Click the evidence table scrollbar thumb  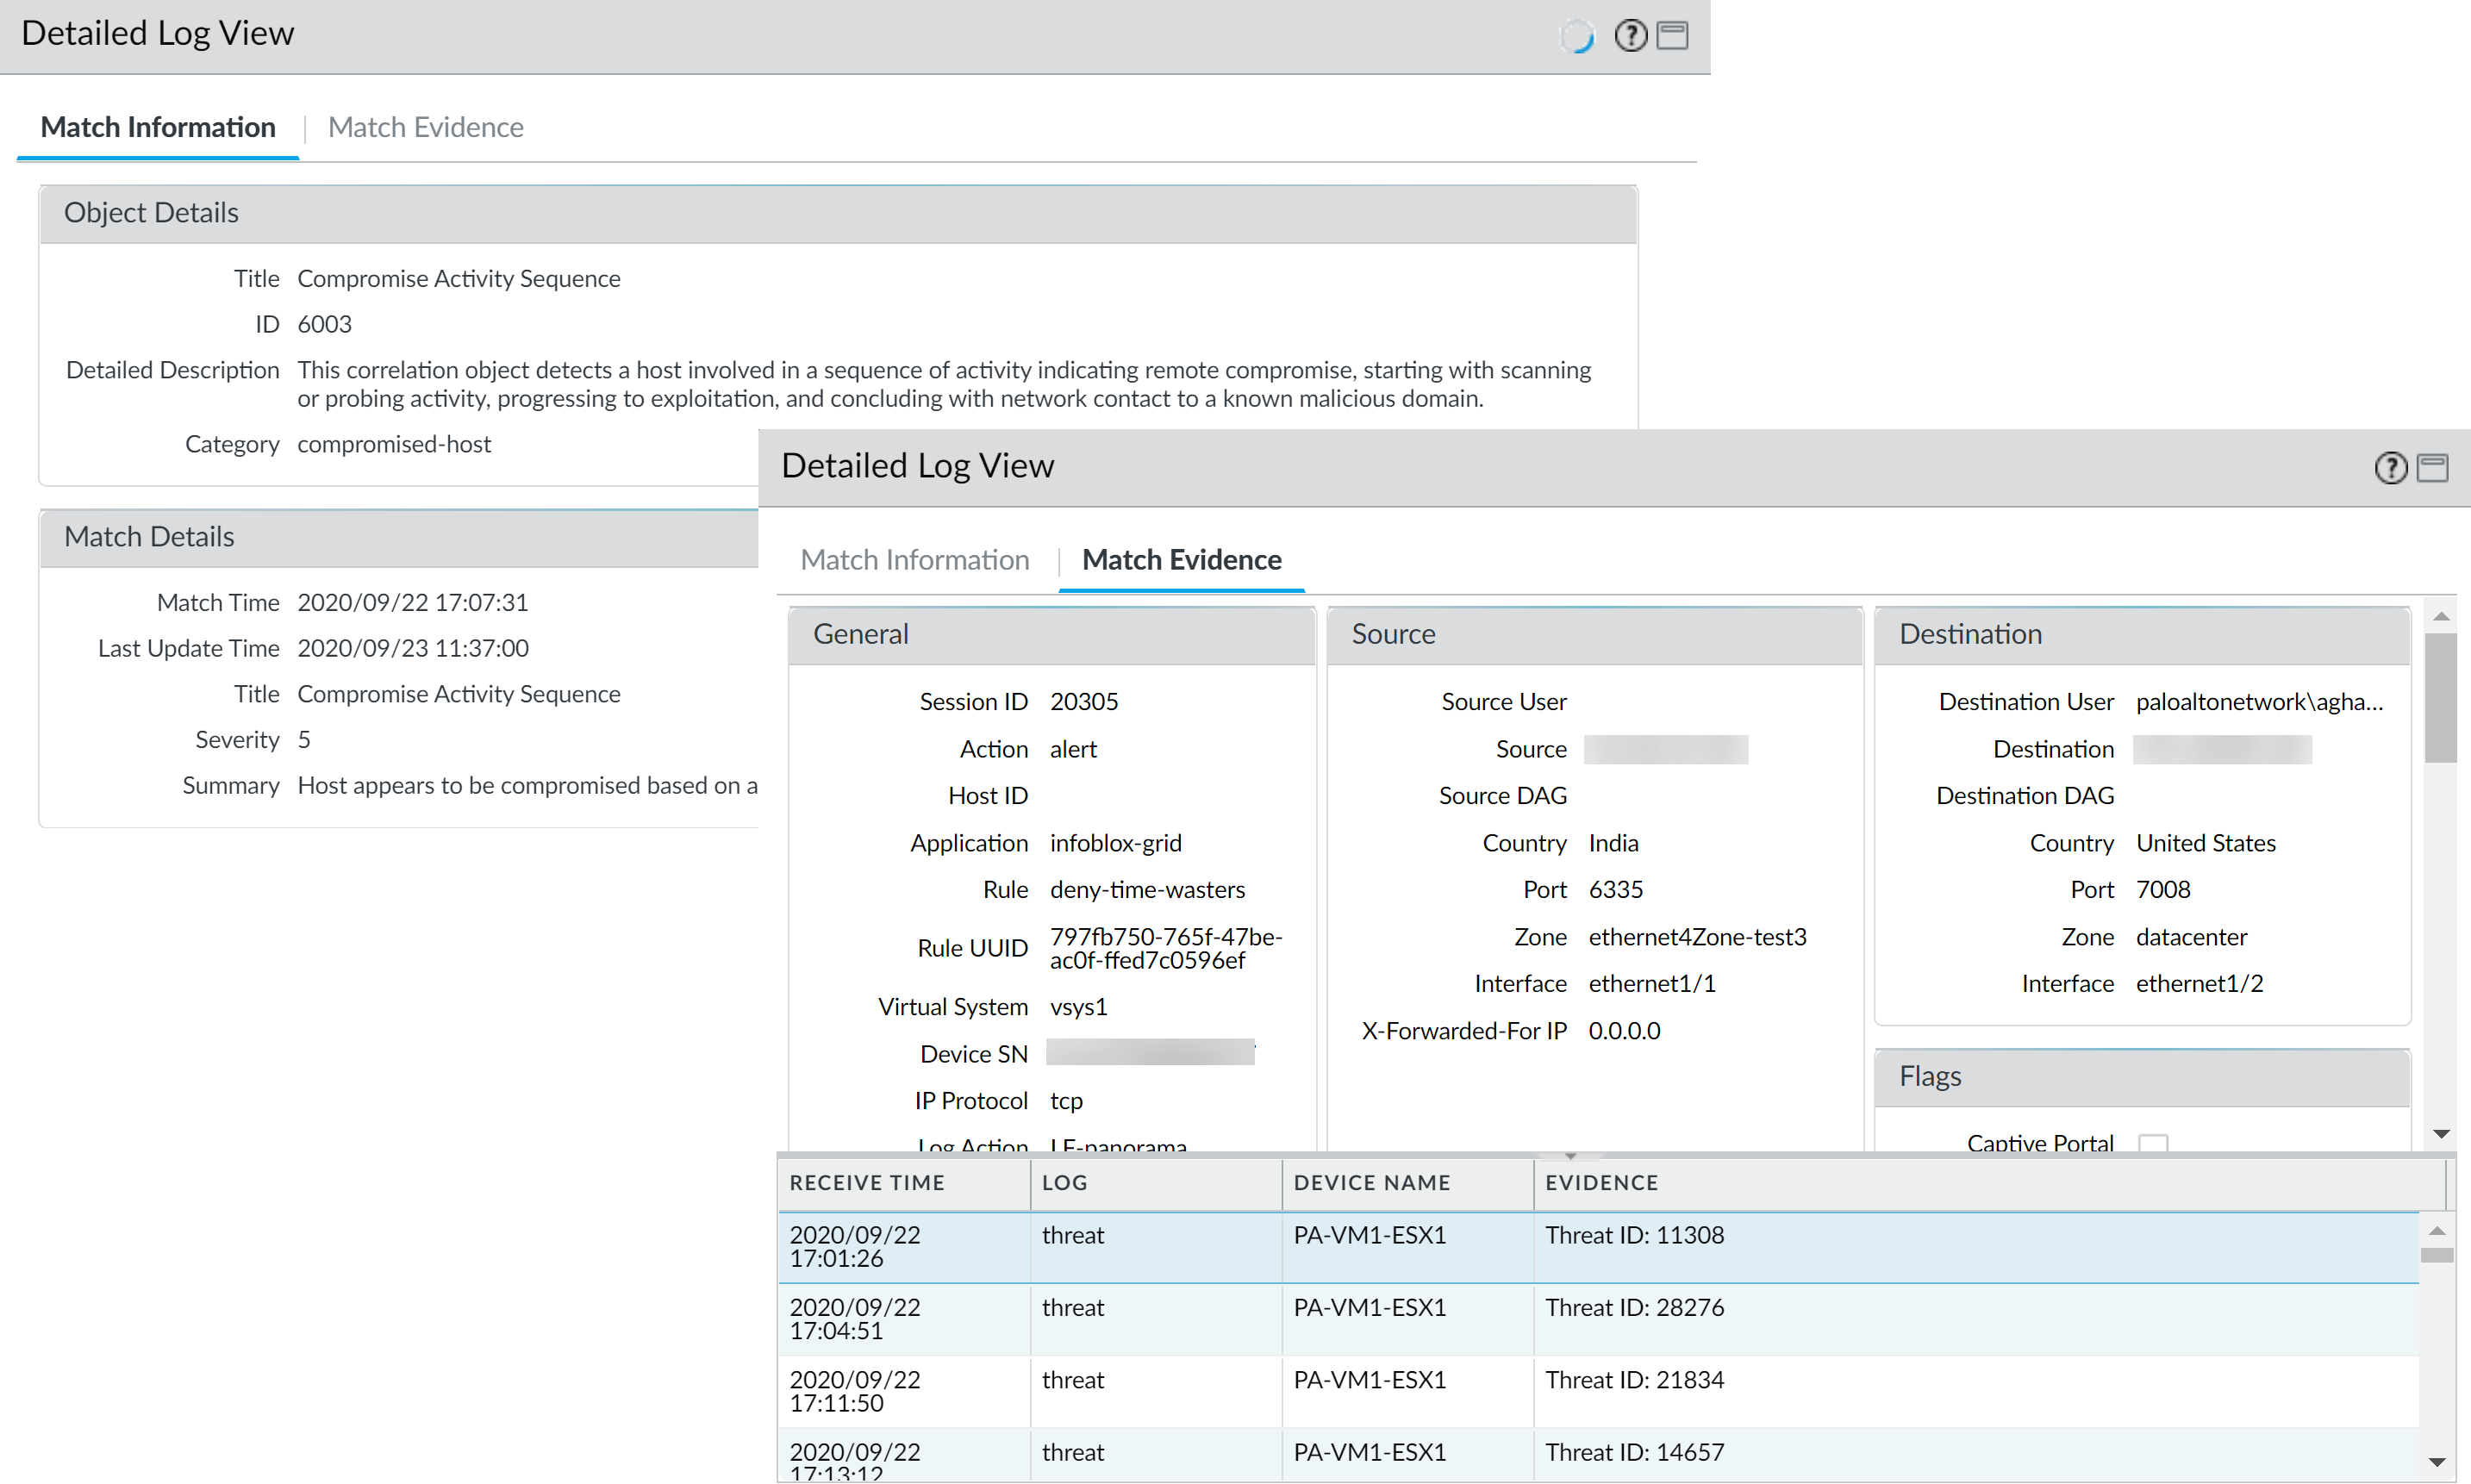pyautogui.click(x=2437, y=1256)
